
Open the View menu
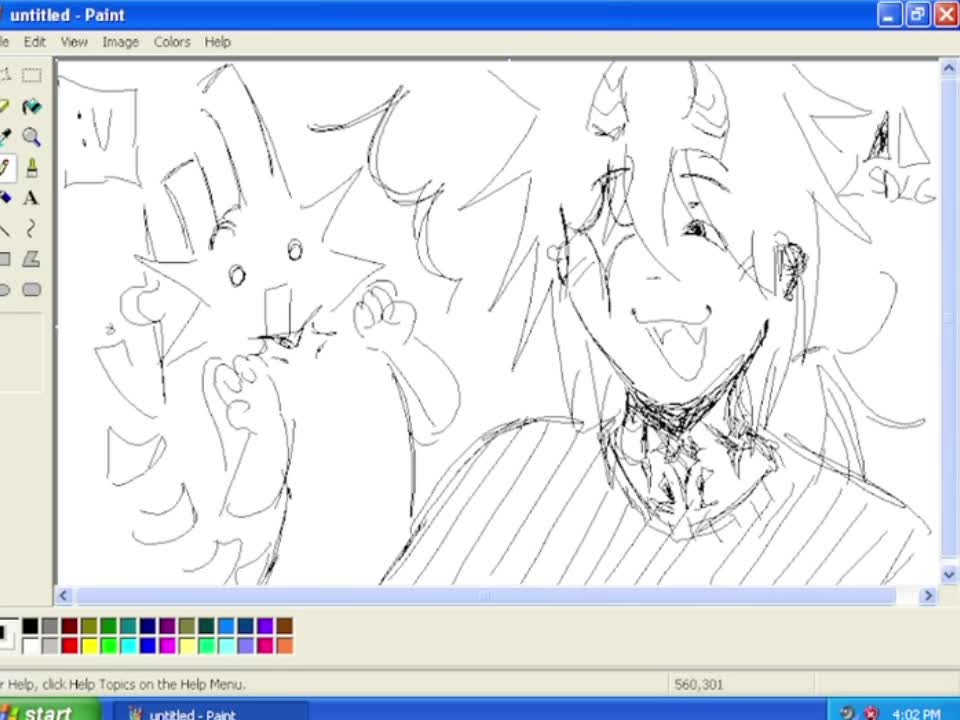pos(73,42)
